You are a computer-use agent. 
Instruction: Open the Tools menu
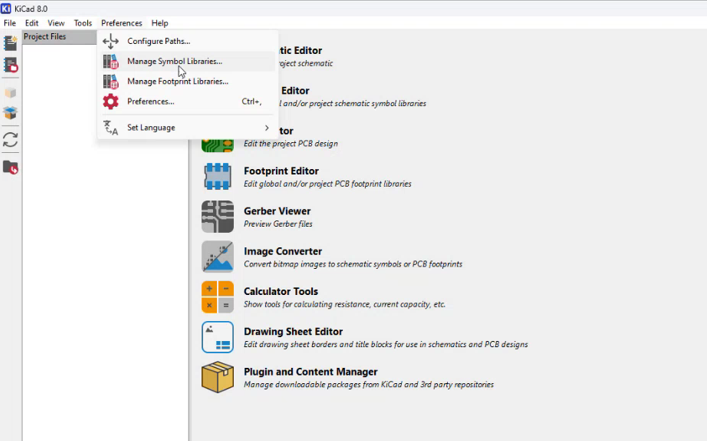[x=83, y=23]
